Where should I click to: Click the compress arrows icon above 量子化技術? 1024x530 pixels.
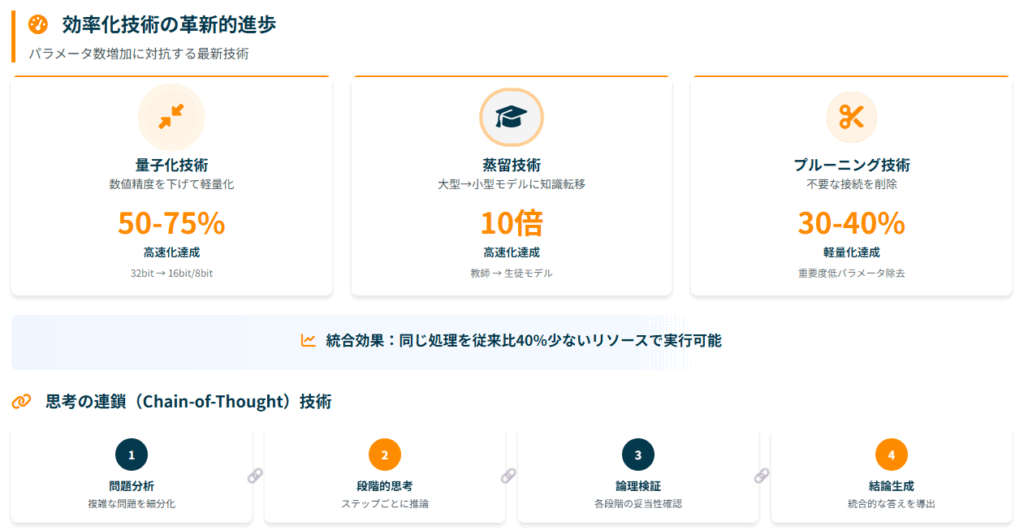[x=171, y=117]
